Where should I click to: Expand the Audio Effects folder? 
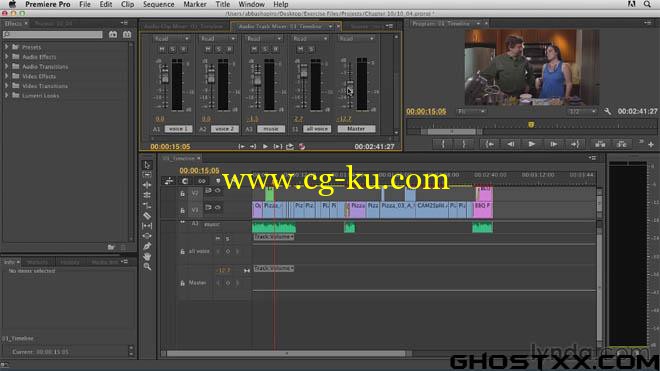6,56
